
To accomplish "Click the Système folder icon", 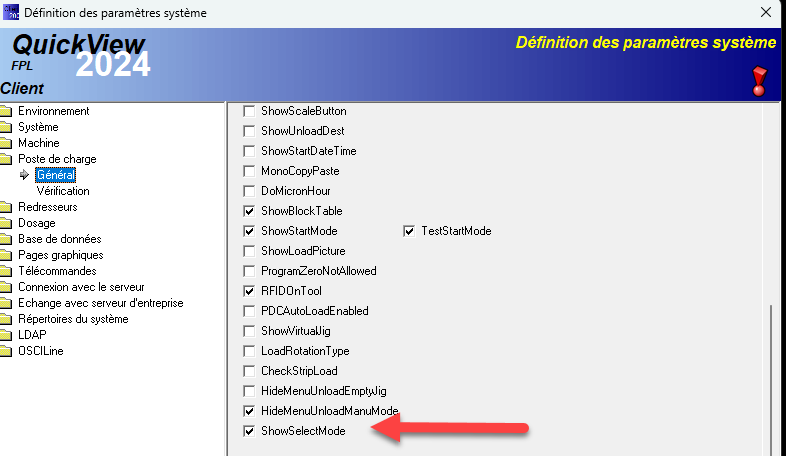I will click(6, 127).
